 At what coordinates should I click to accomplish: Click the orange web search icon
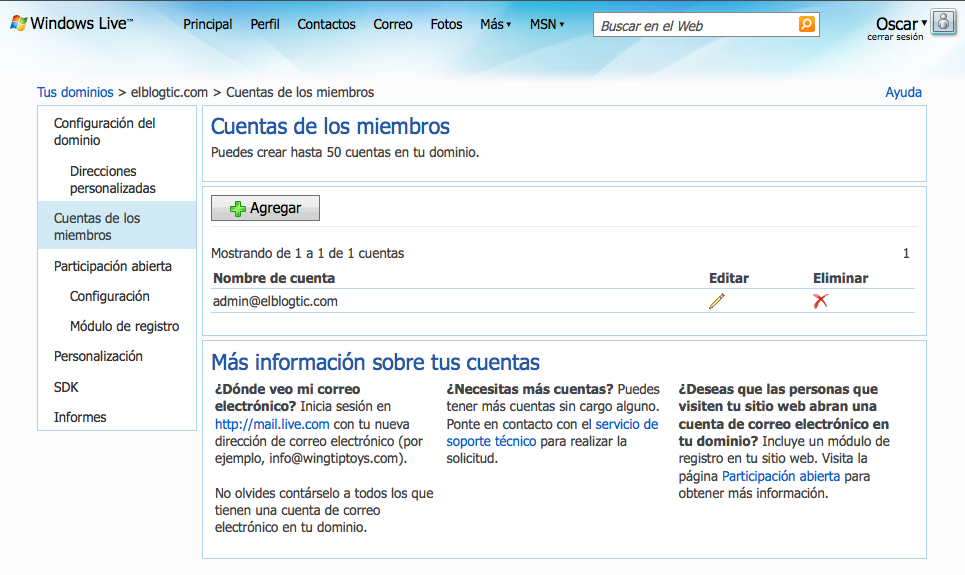pos(806,24)
